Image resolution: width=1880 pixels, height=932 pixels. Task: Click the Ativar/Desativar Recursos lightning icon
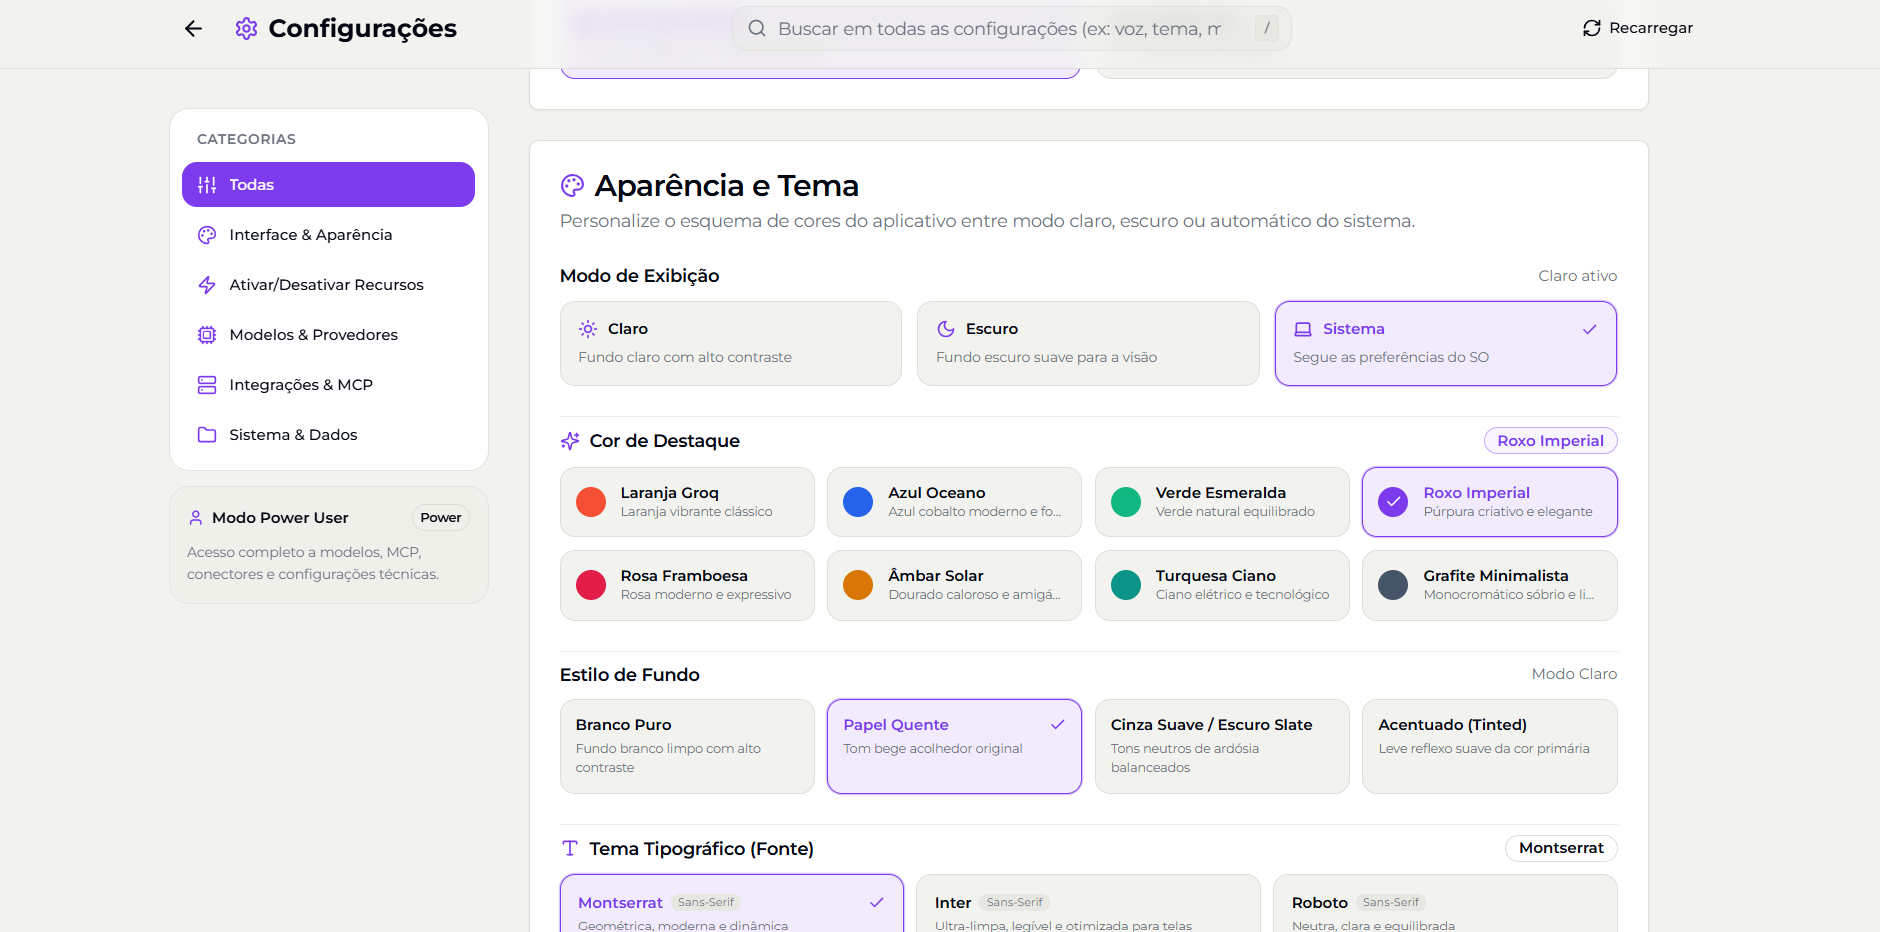point(207,285)
